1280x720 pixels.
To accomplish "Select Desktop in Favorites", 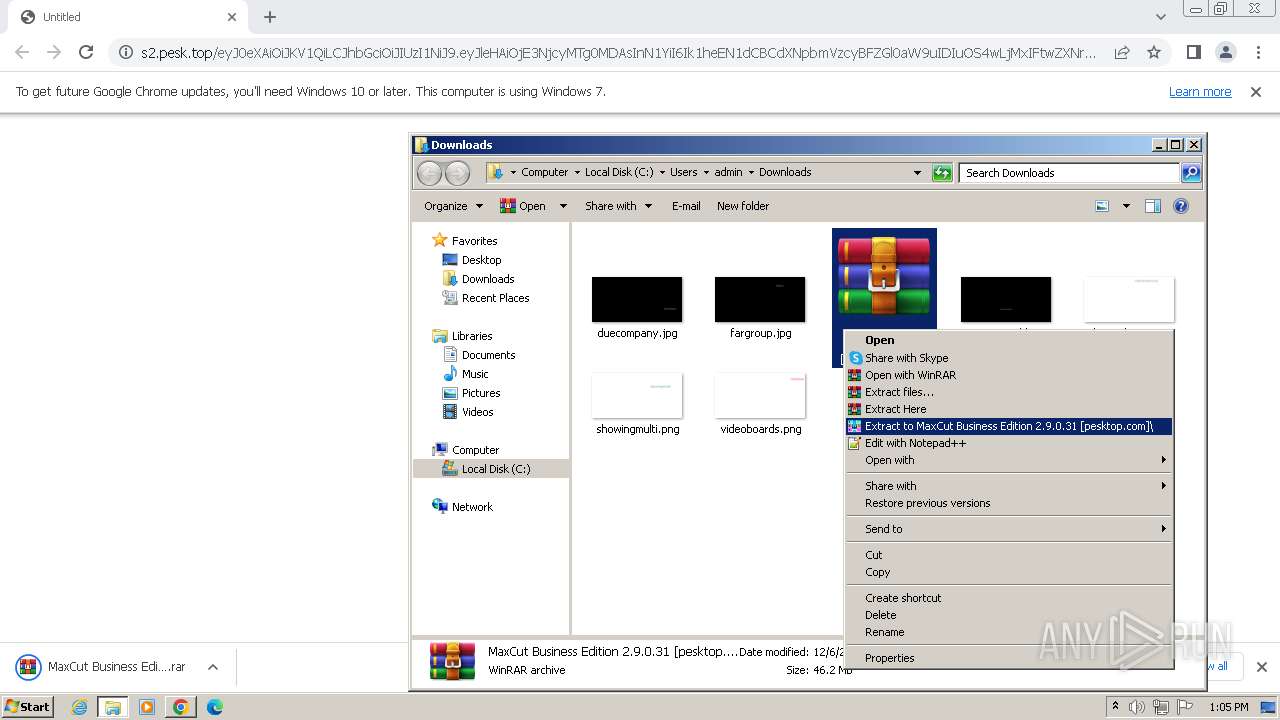I will click(x=481, y=260).
